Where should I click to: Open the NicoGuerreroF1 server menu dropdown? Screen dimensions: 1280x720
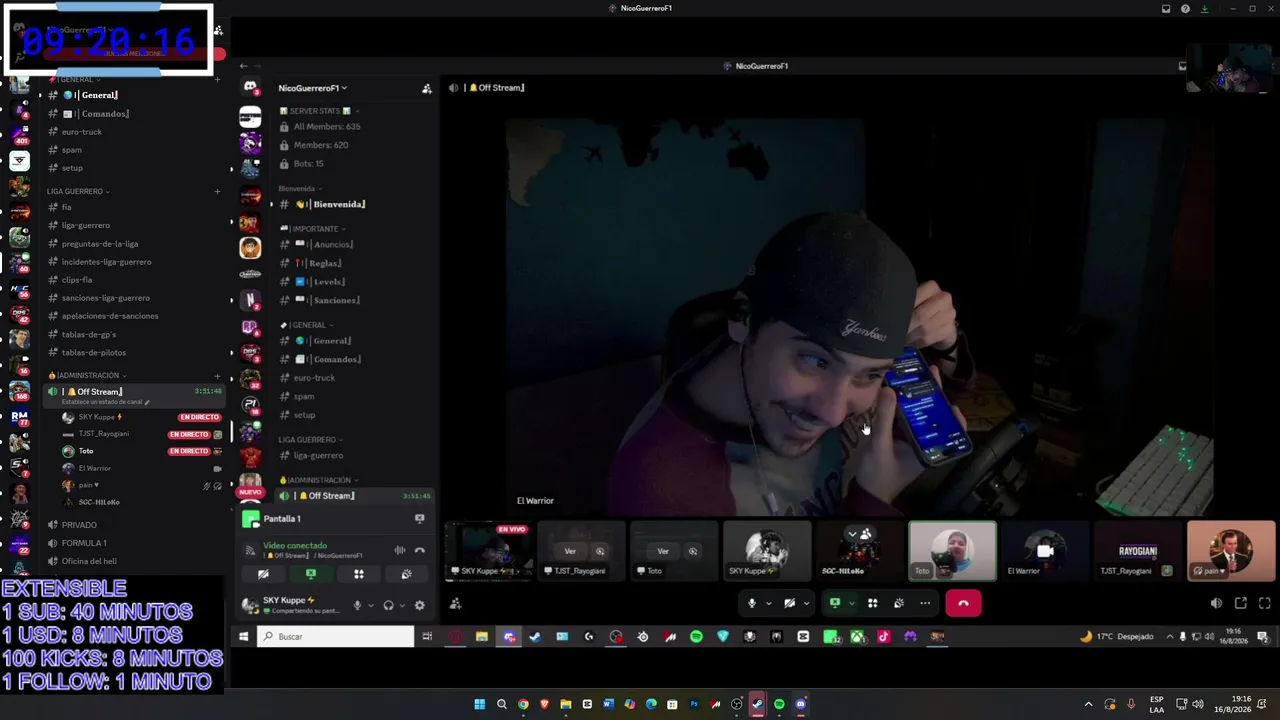[313, 88]
